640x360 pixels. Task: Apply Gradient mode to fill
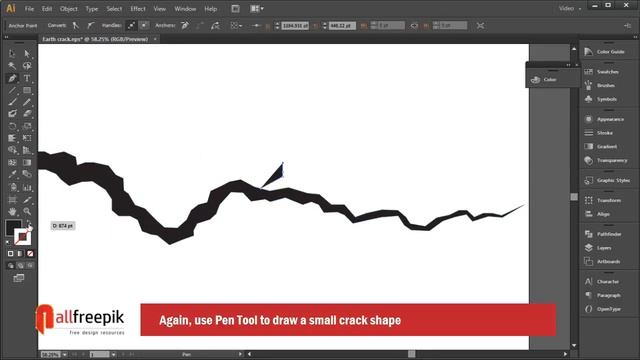click(20, 254)
